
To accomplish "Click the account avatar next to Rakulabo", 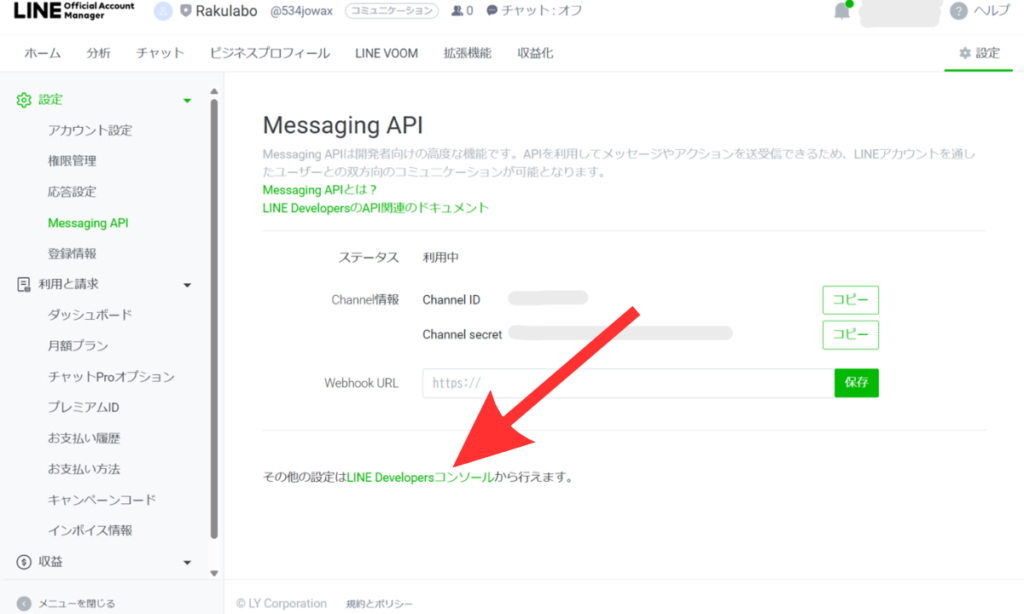I will point(163,11).
